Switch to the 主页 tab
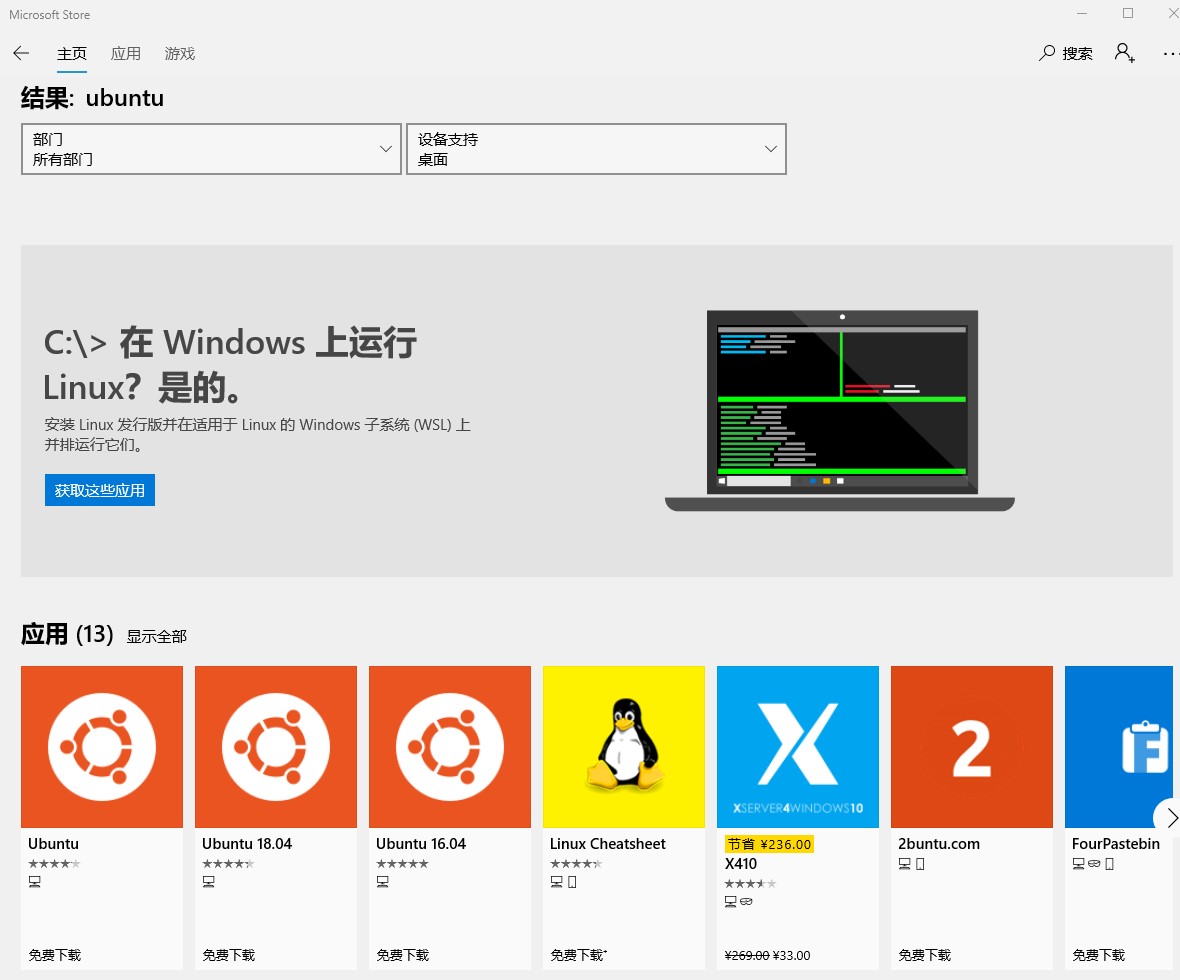The image size is (1180, 980). (x=71, y=53)
